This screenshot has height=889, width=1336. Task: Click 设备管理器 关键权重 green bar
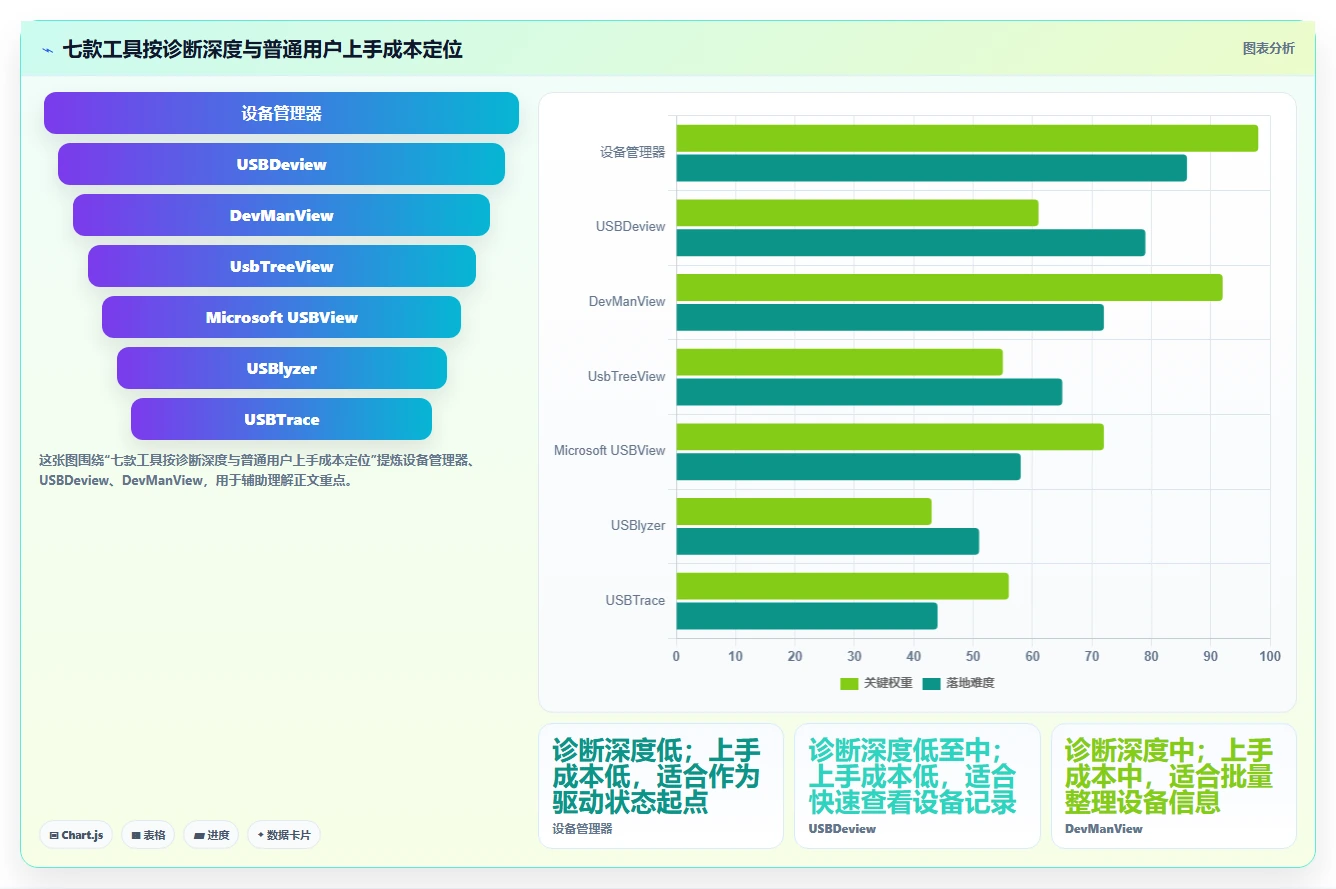pos(967,138)
